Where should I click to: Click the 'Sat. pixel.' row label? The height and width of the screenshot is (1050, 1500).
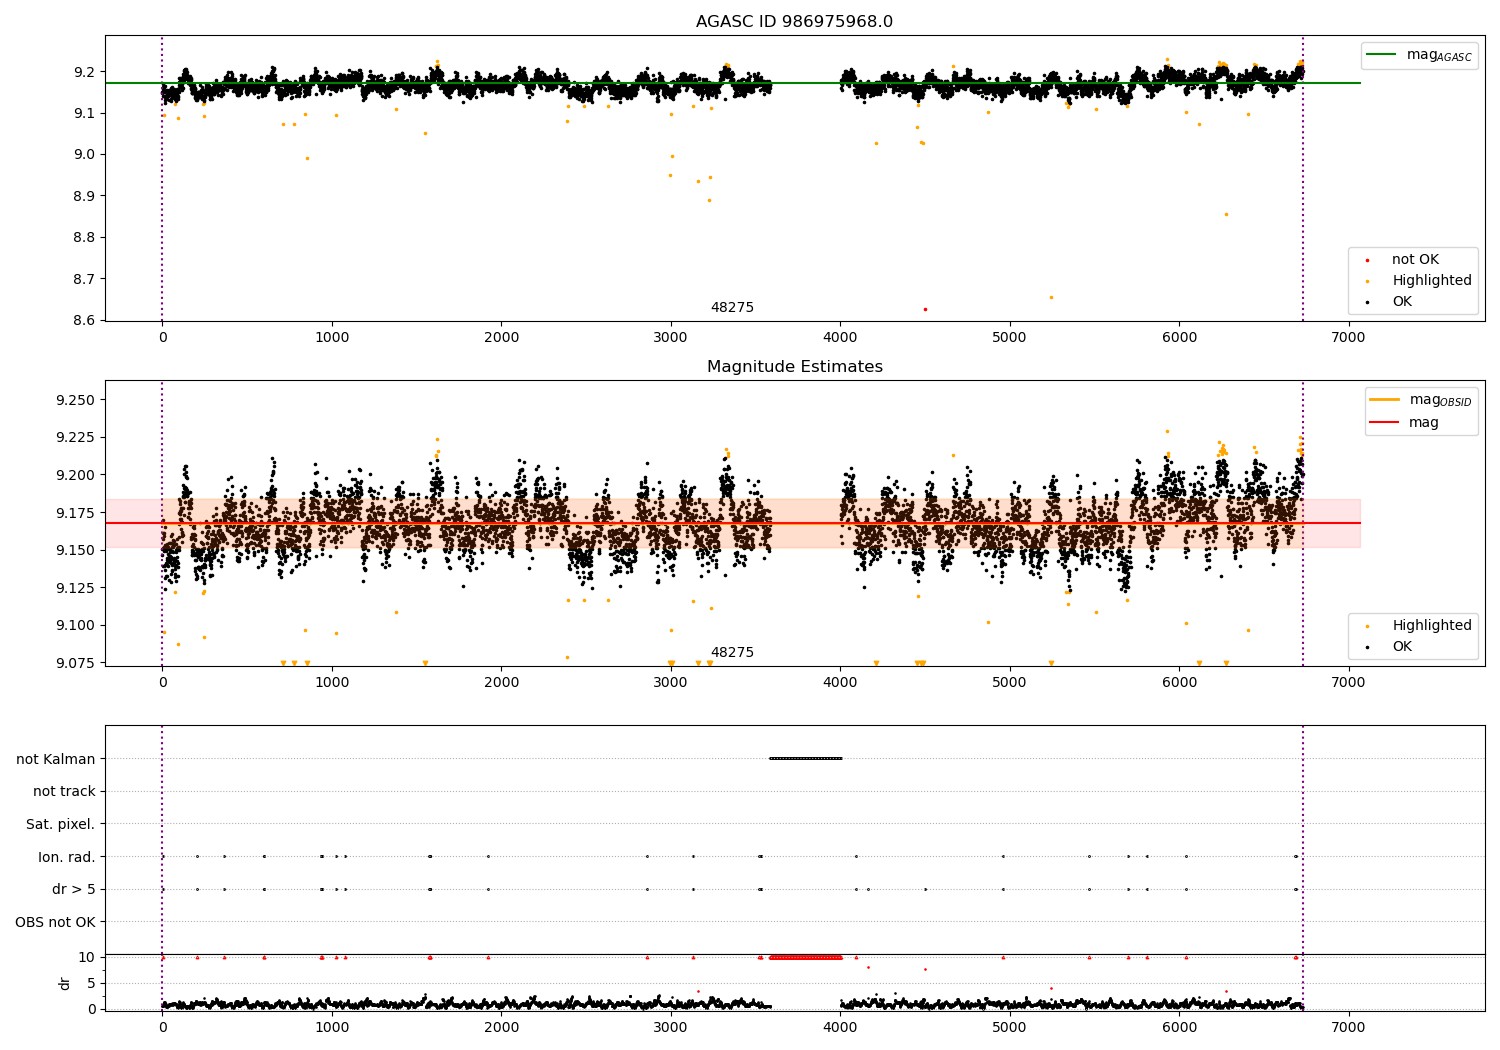pos(61,825)
